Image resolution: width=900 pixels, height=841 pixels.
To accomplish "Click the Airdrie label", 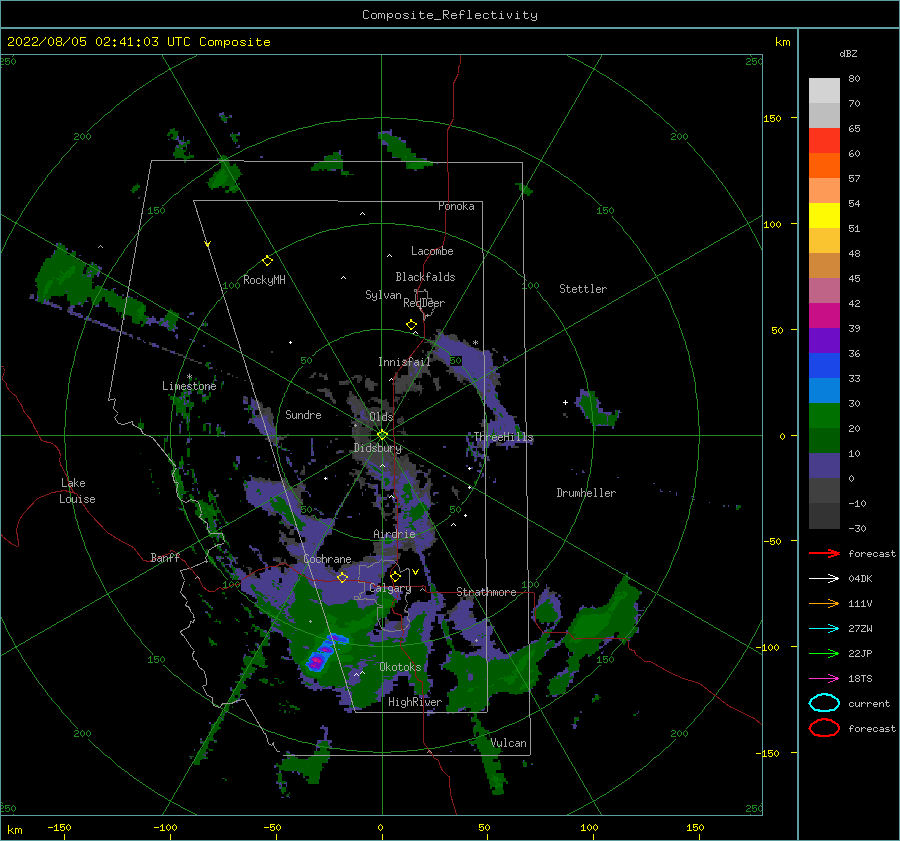I will click(394, 534).
